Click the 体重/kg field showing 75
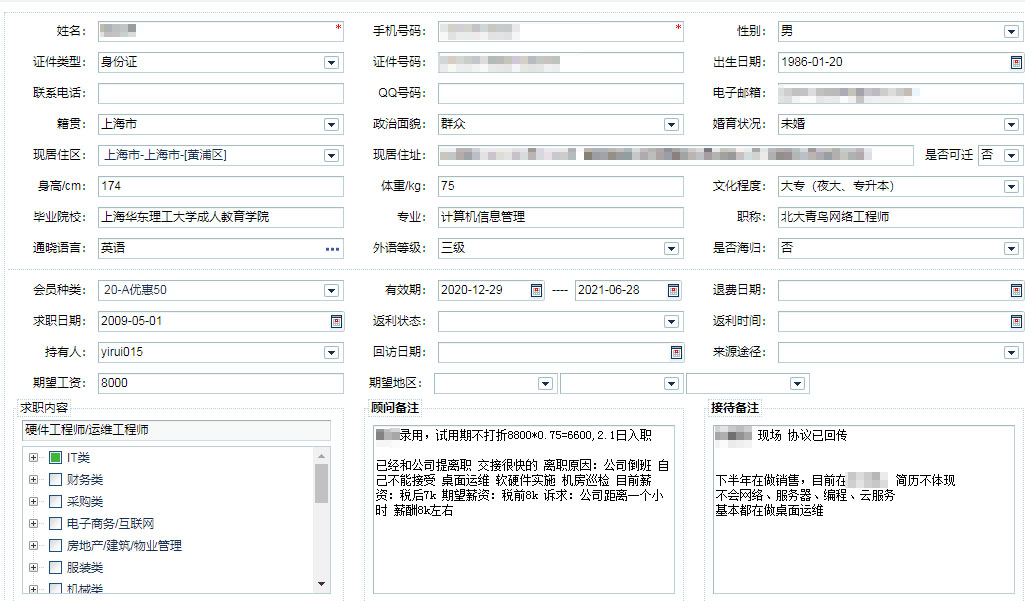Viewport: 1025px width, 601px height. point(561,186)
